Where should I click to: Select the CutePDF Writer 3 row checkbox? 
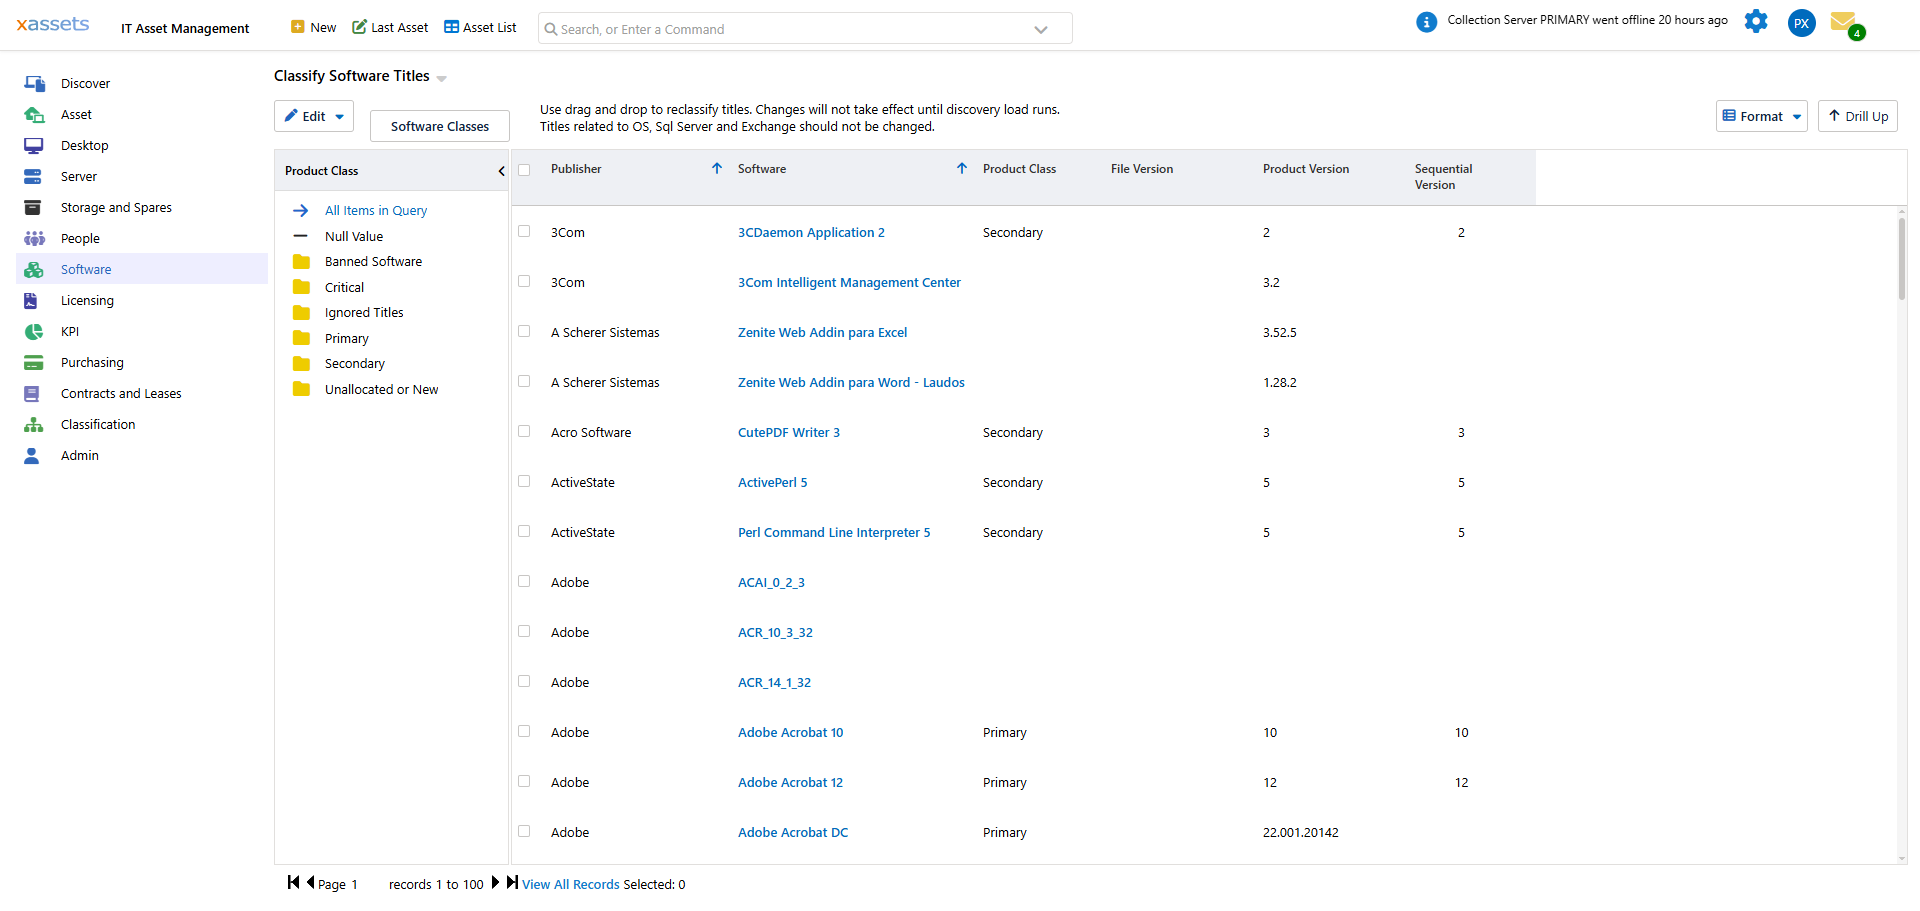525,431
